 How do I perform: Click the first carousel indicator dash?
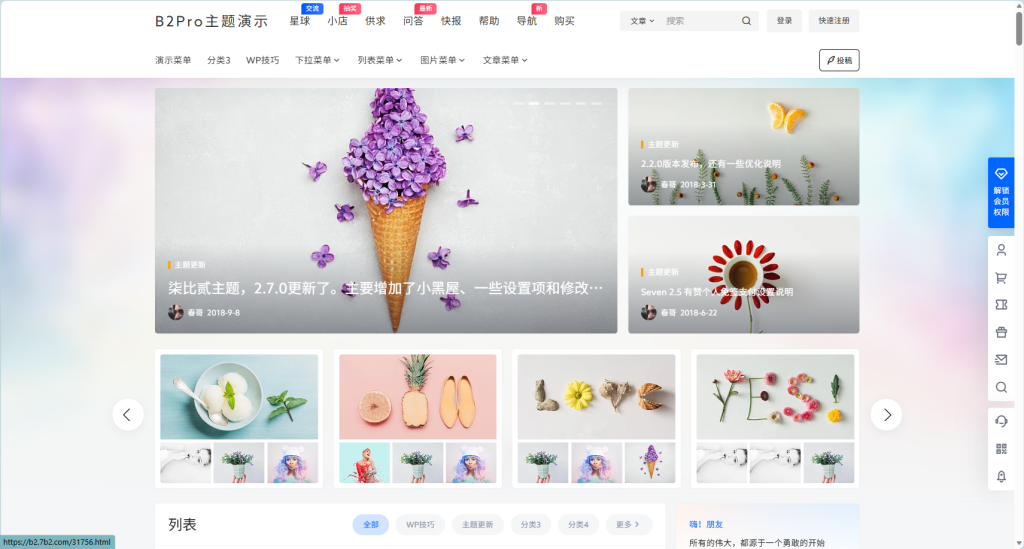(519, 103)
